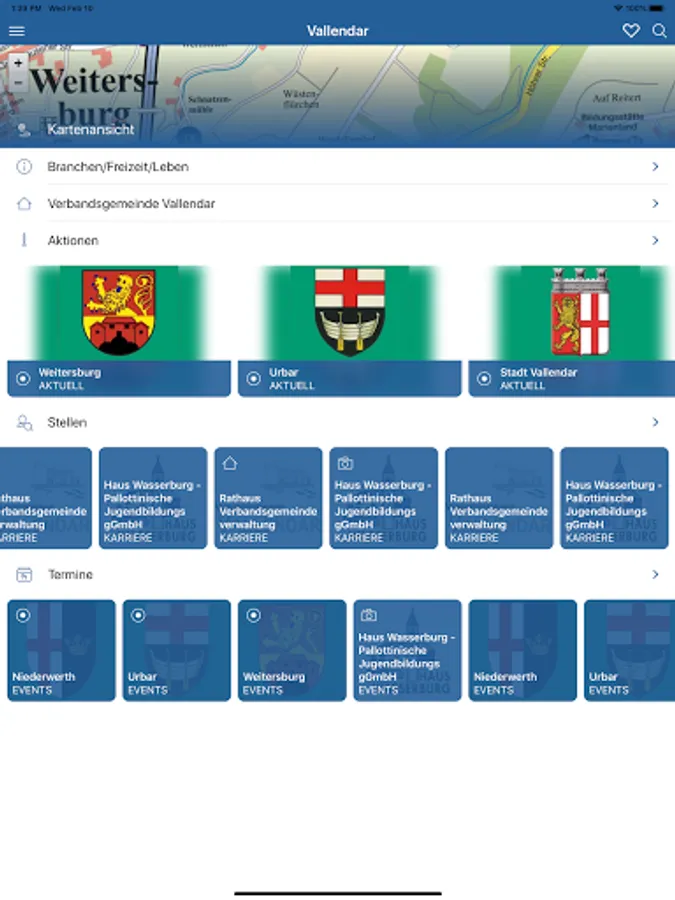Click the calendar icon beside Termine
Viewport: 675px width, 900px height.
pos(24,575)
